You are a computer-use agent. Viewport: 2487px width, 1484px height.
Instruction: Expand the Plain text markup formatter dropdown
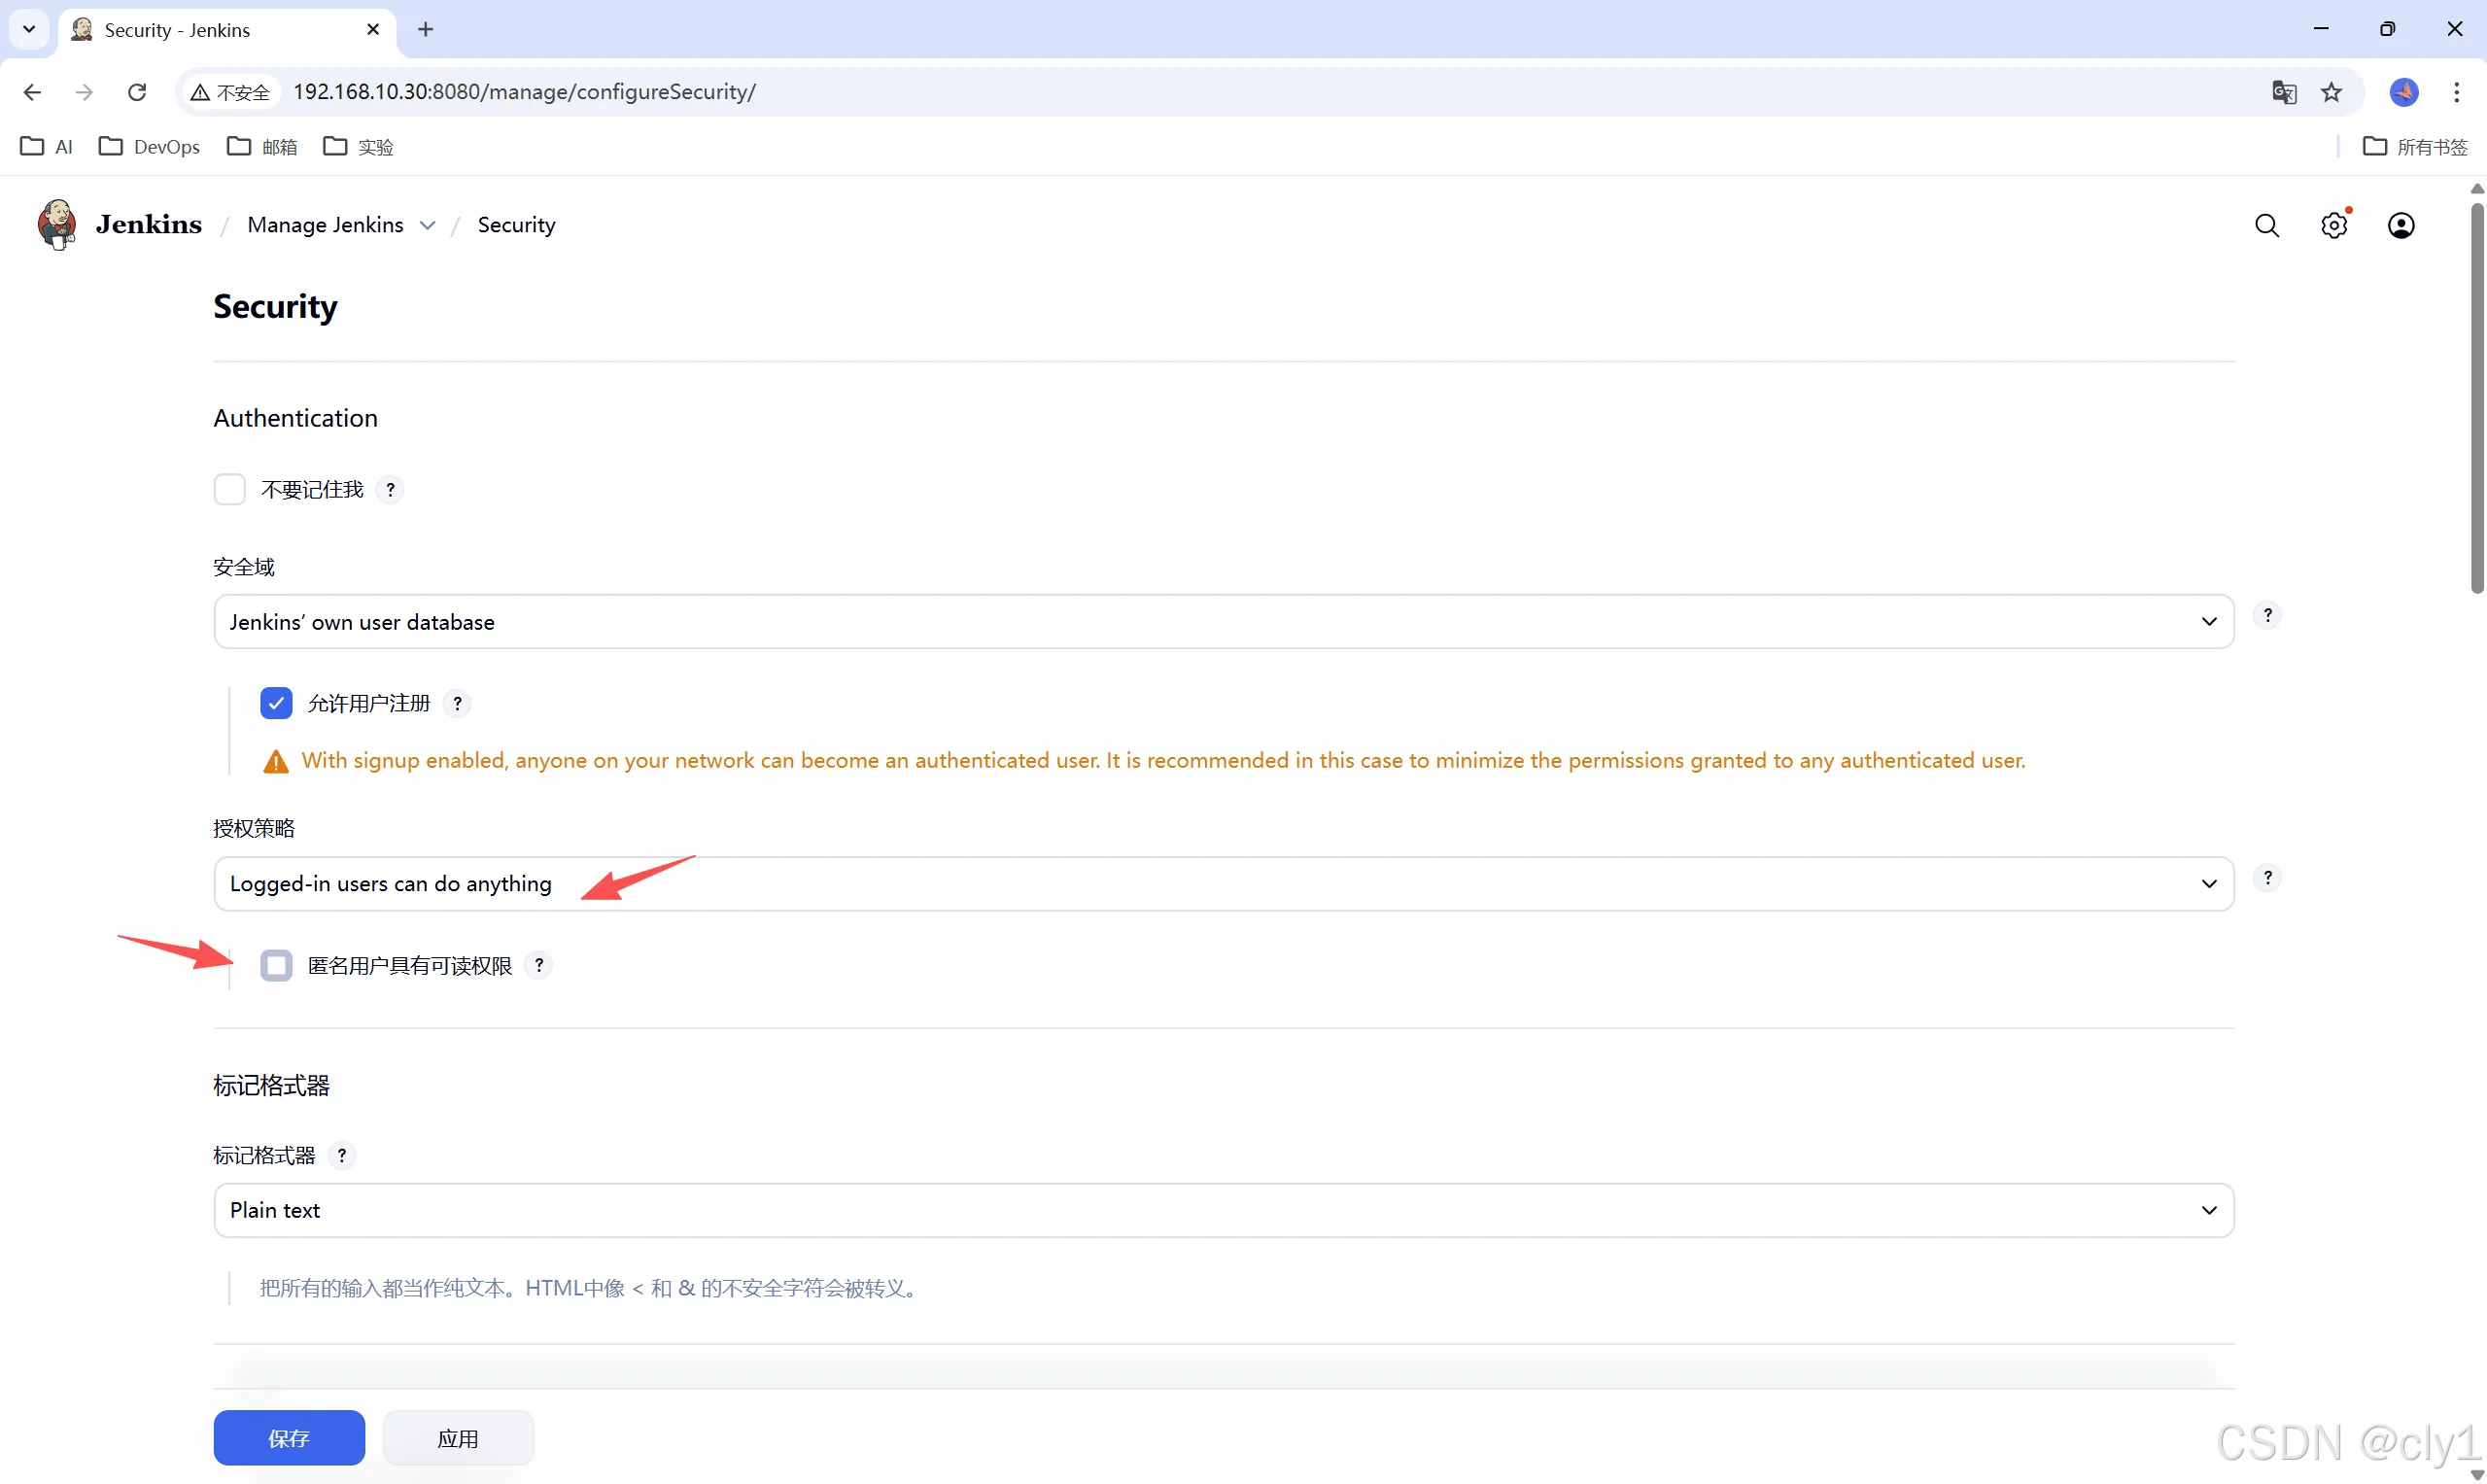pos(1223,1210)
